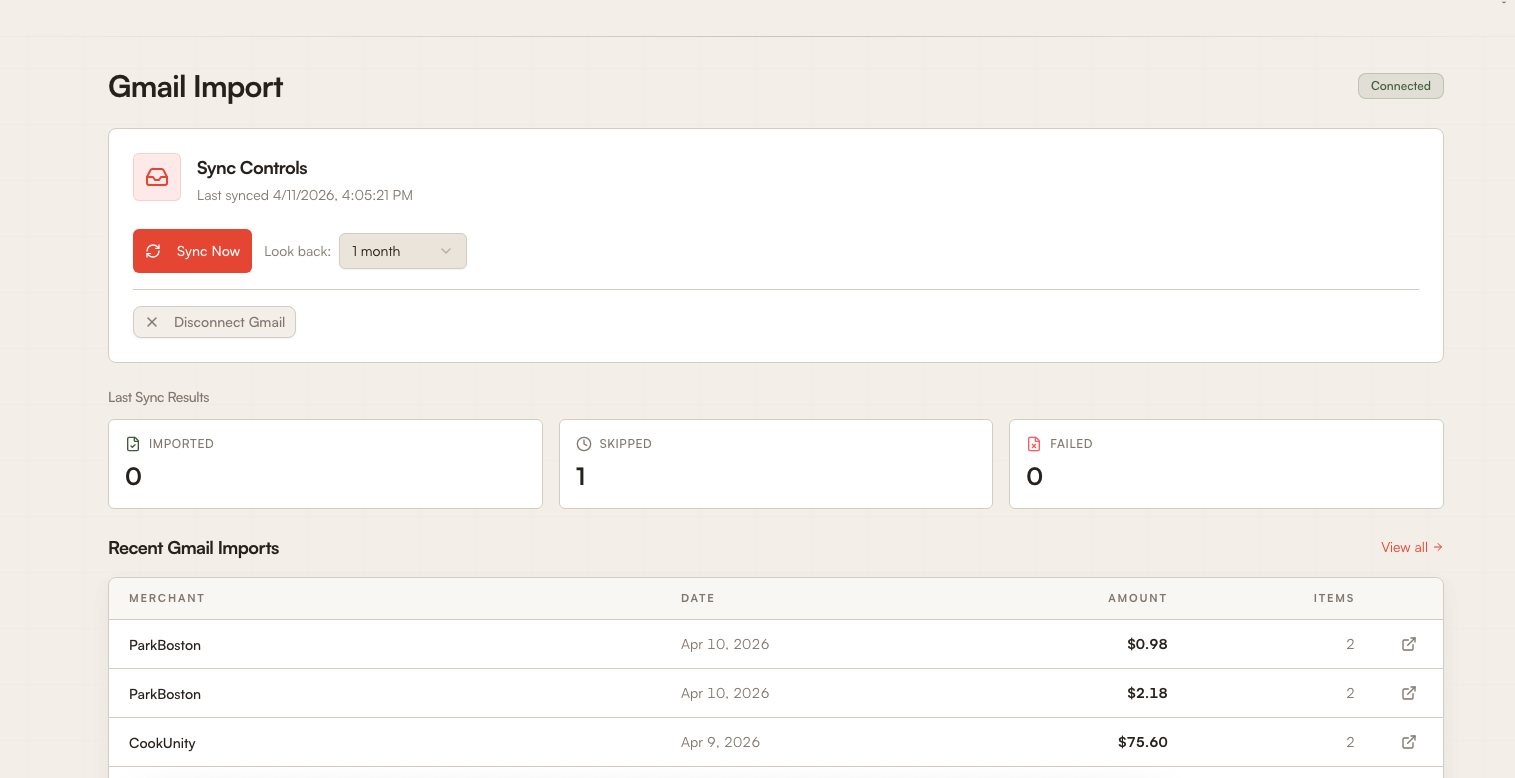Click the mailbox icon beside Sync Controls
This screenshot has width=1515, height=778.
pos(157,177)
